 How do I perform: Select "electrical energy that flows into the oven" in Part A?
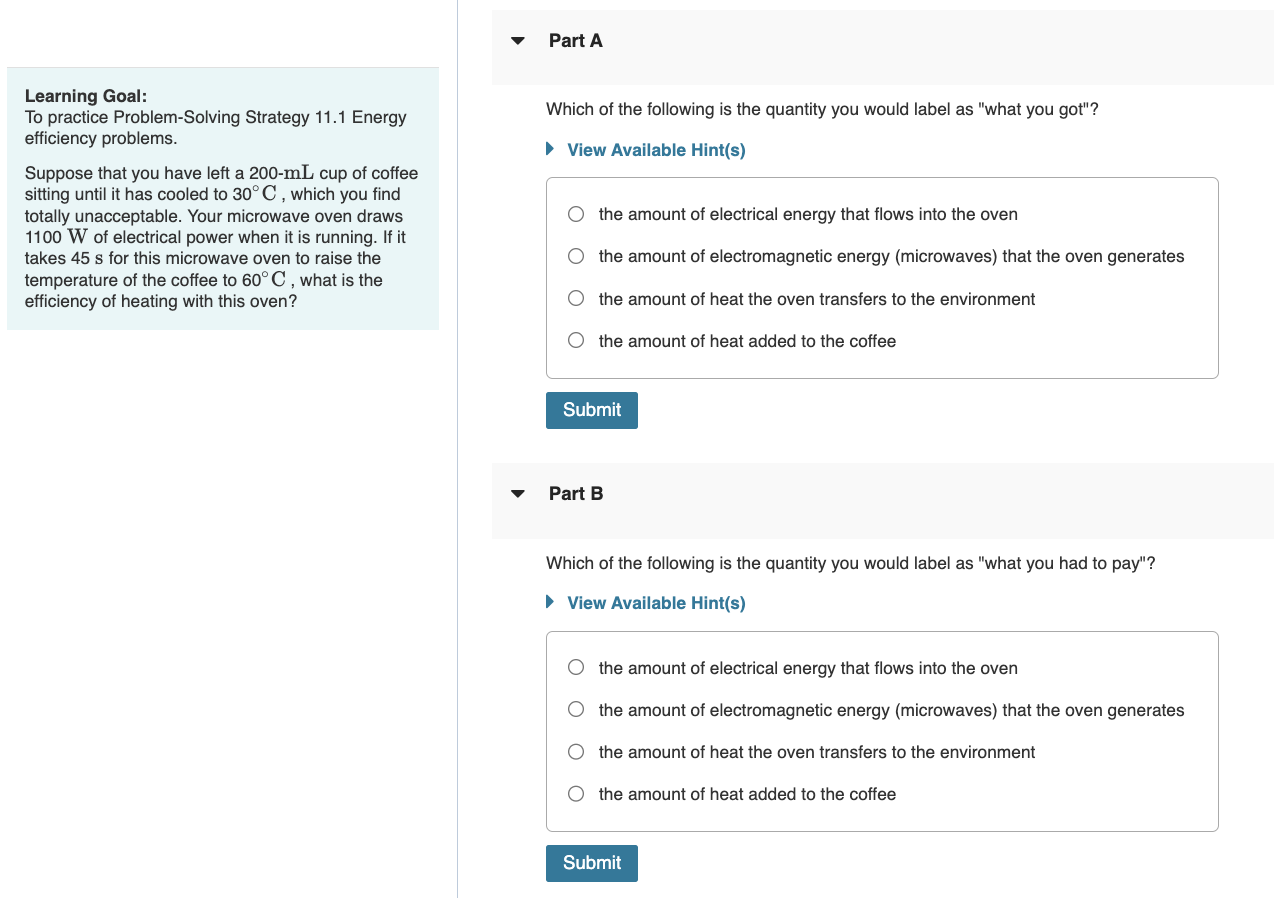(575, 213)
